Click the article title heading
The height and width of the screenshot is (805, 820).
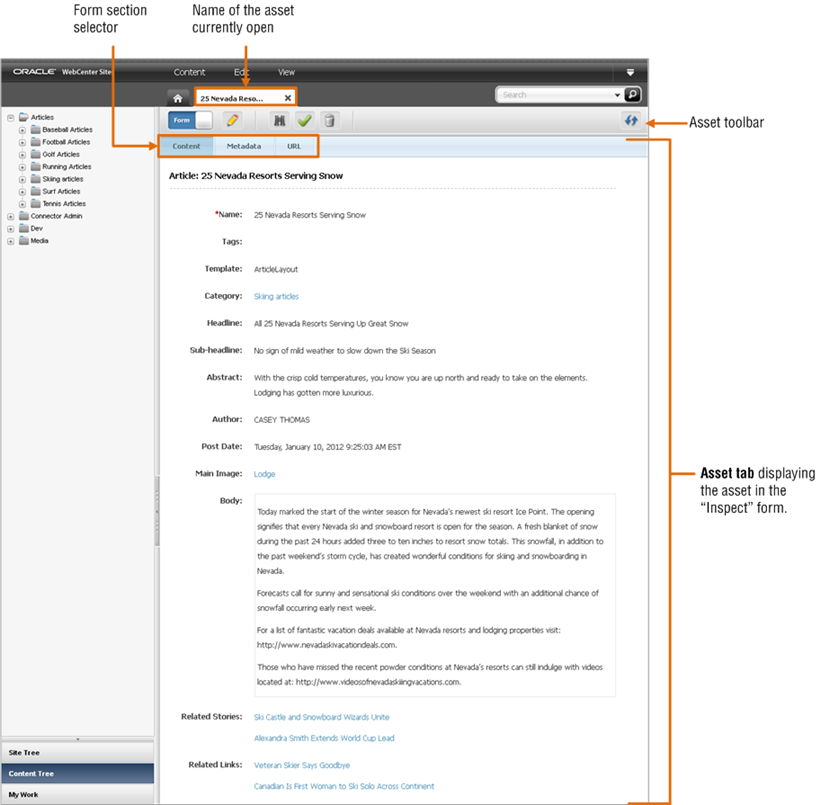[256, 176]
